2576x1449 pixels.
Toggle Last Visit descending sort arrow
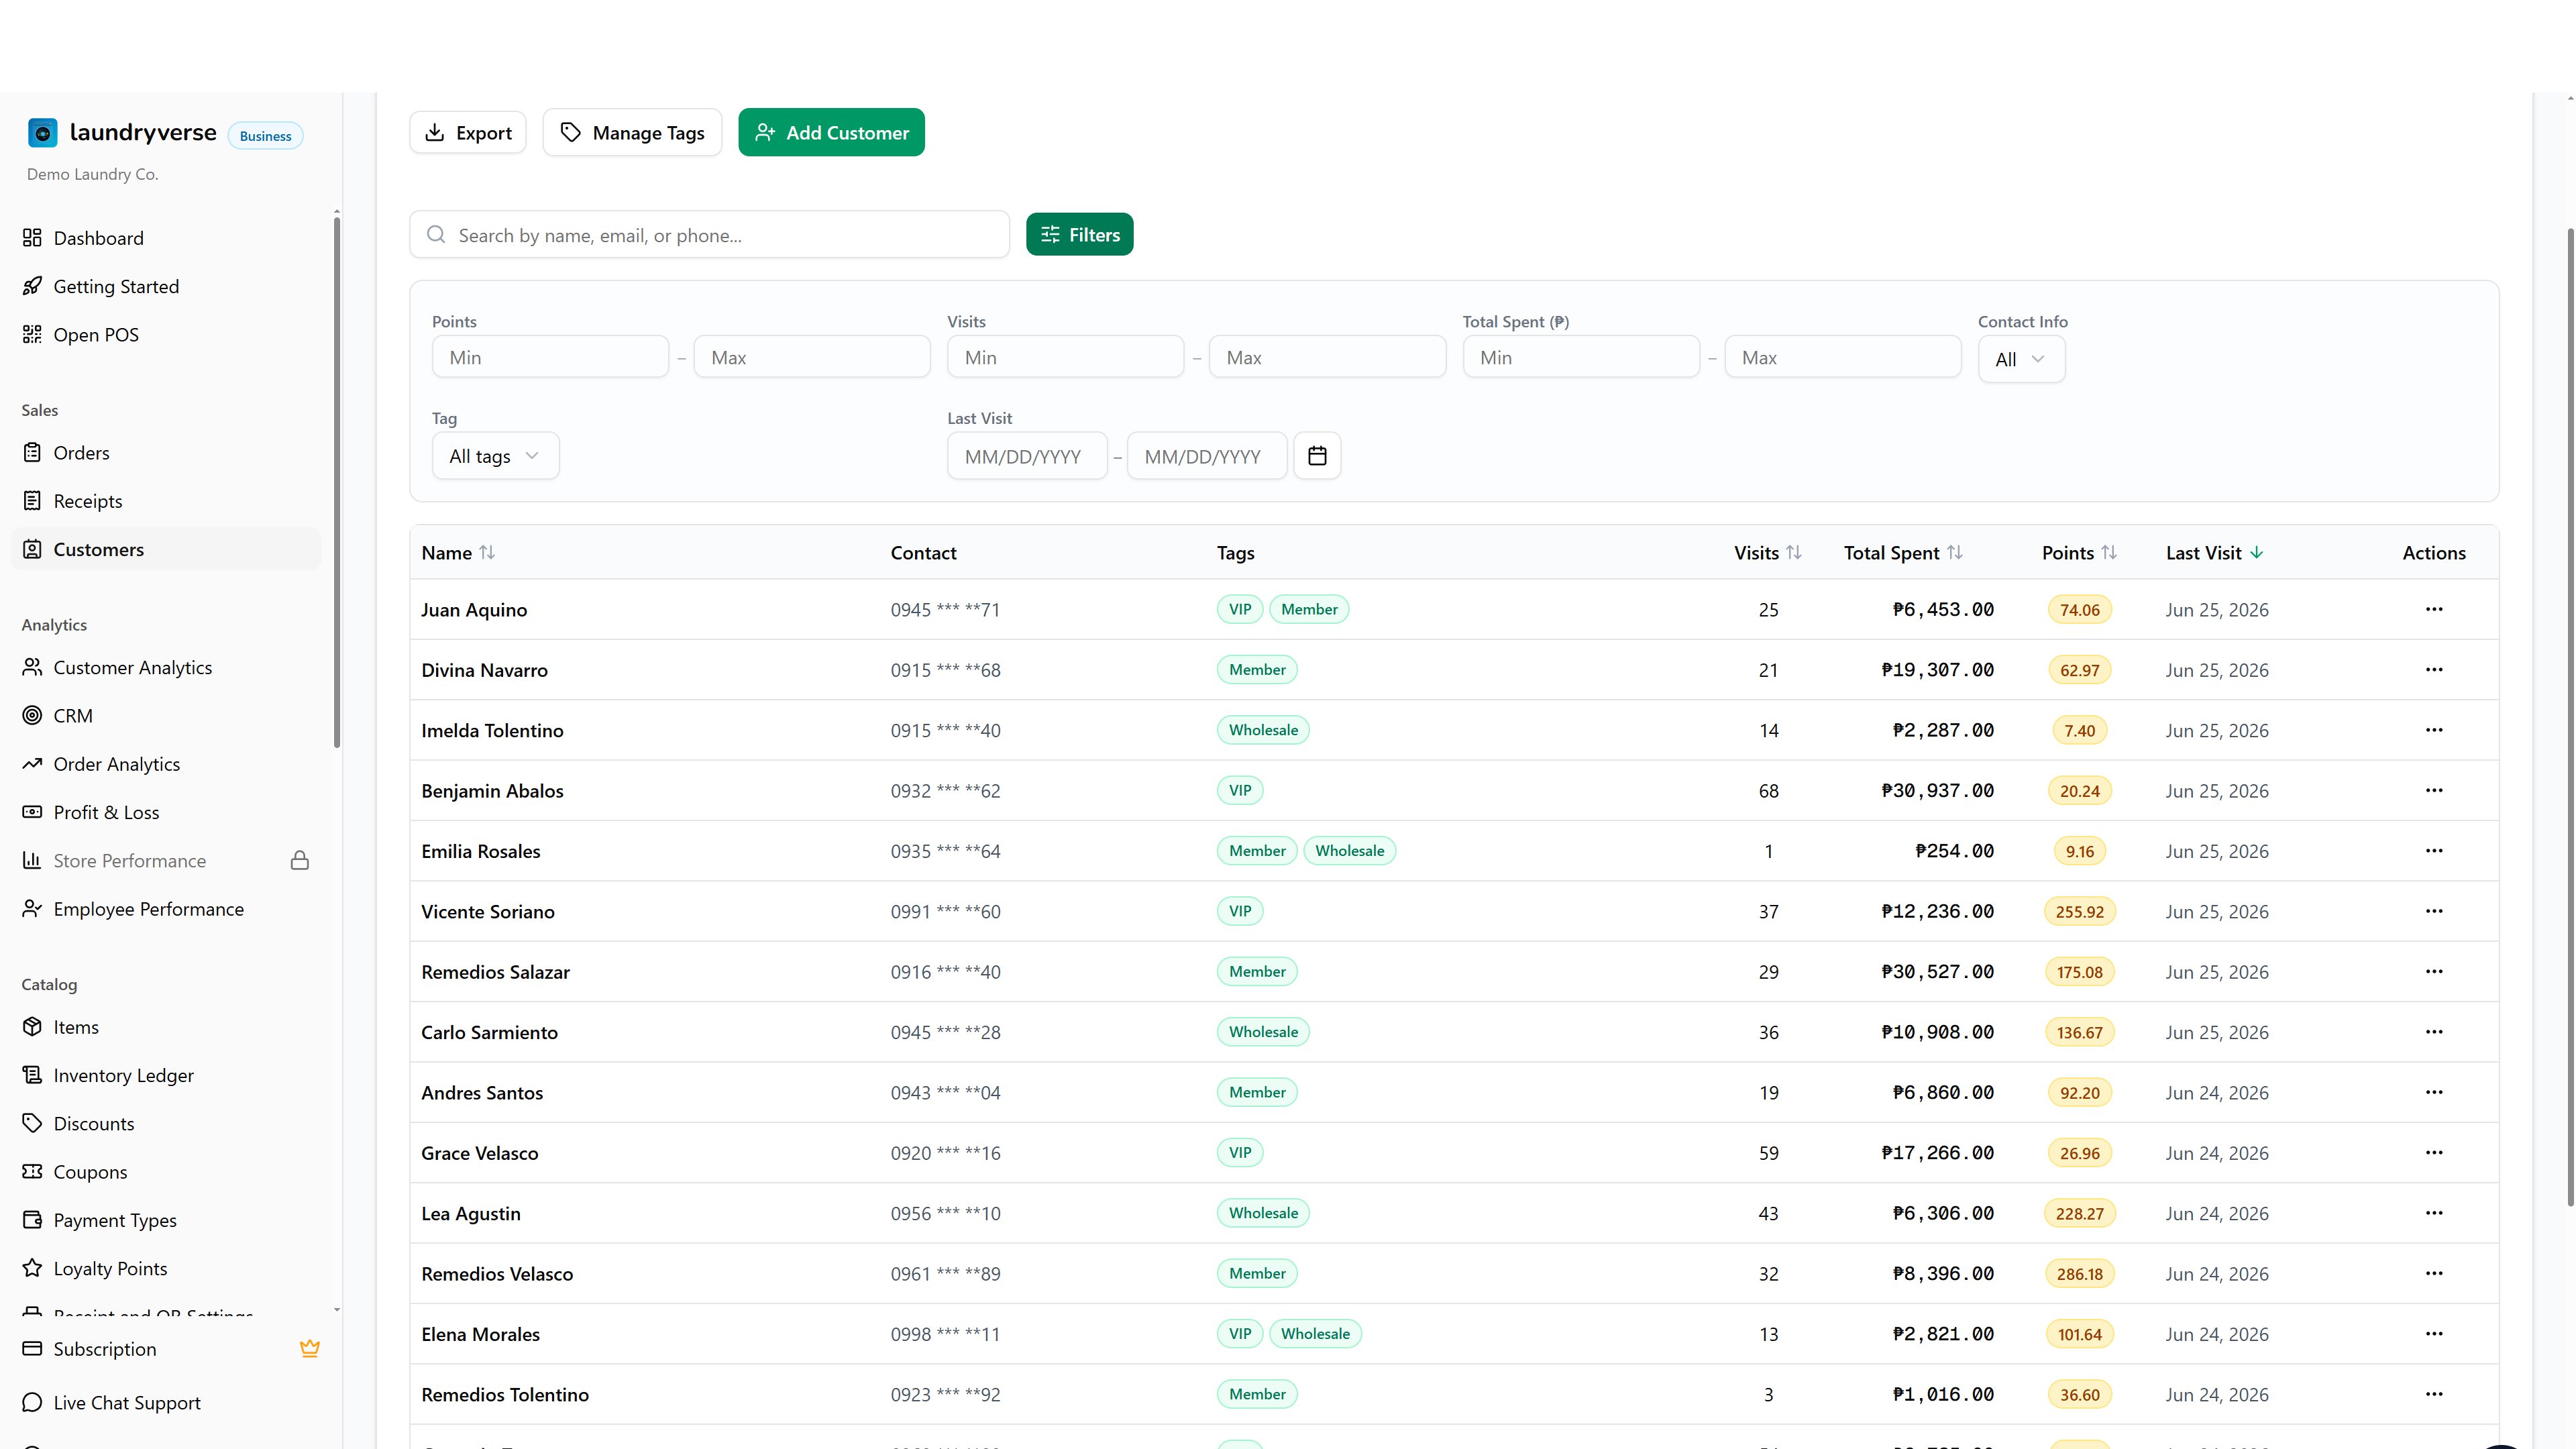[2257, 553]
